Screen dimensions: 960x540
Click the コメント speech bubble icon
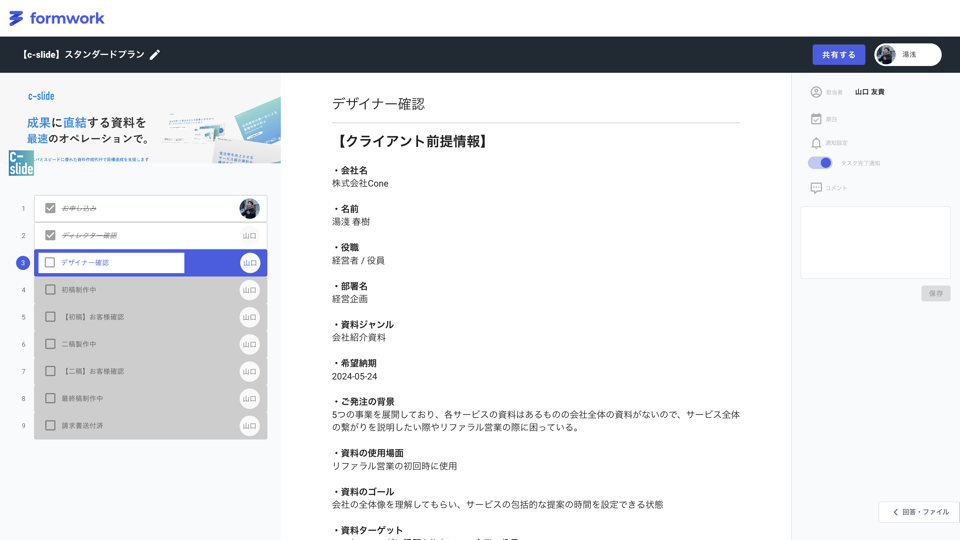pos(816,188)
